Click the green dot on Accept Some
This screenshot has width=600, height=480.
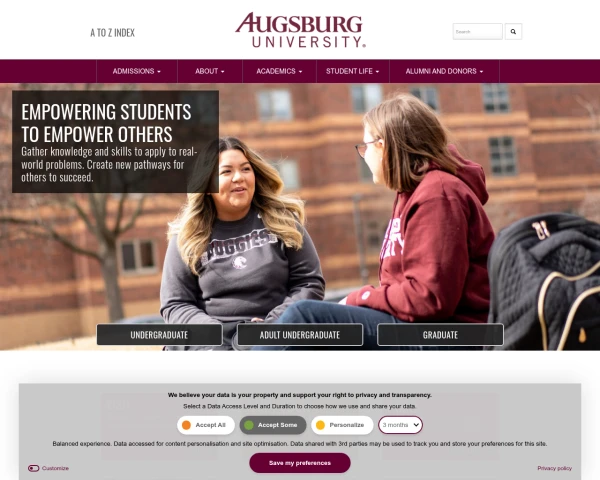(x=249, y=425)
